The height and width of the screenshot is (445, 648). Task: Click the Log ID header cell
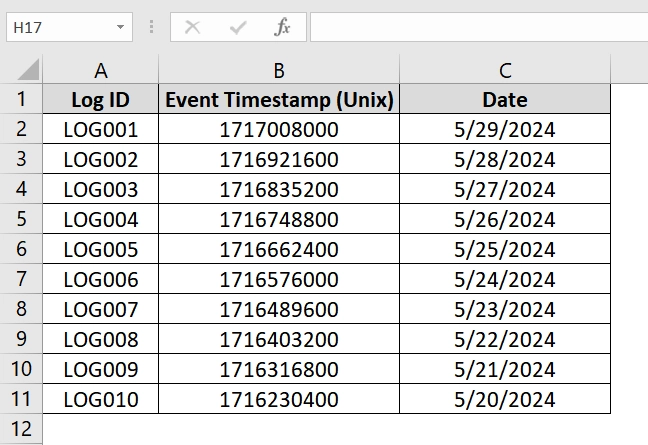100,99
